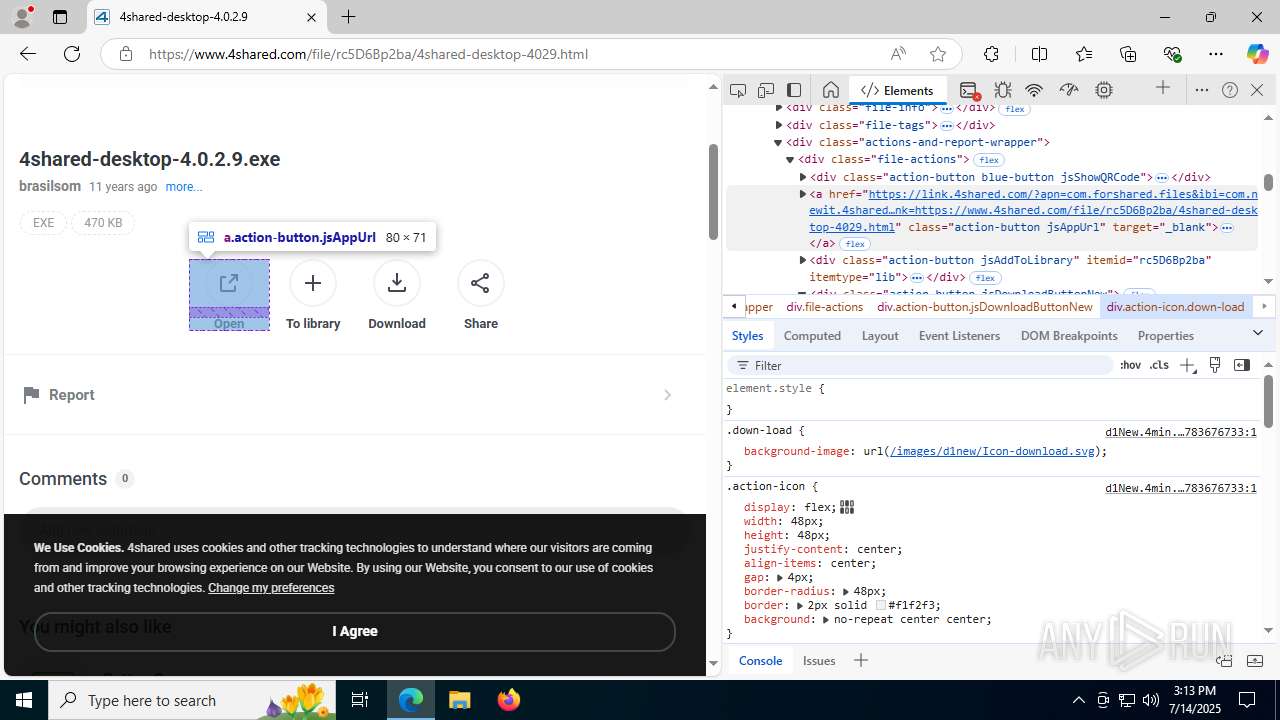
Task: Expand the gap shorthand property
Action: pyautogui.click(x=779, y=577)
